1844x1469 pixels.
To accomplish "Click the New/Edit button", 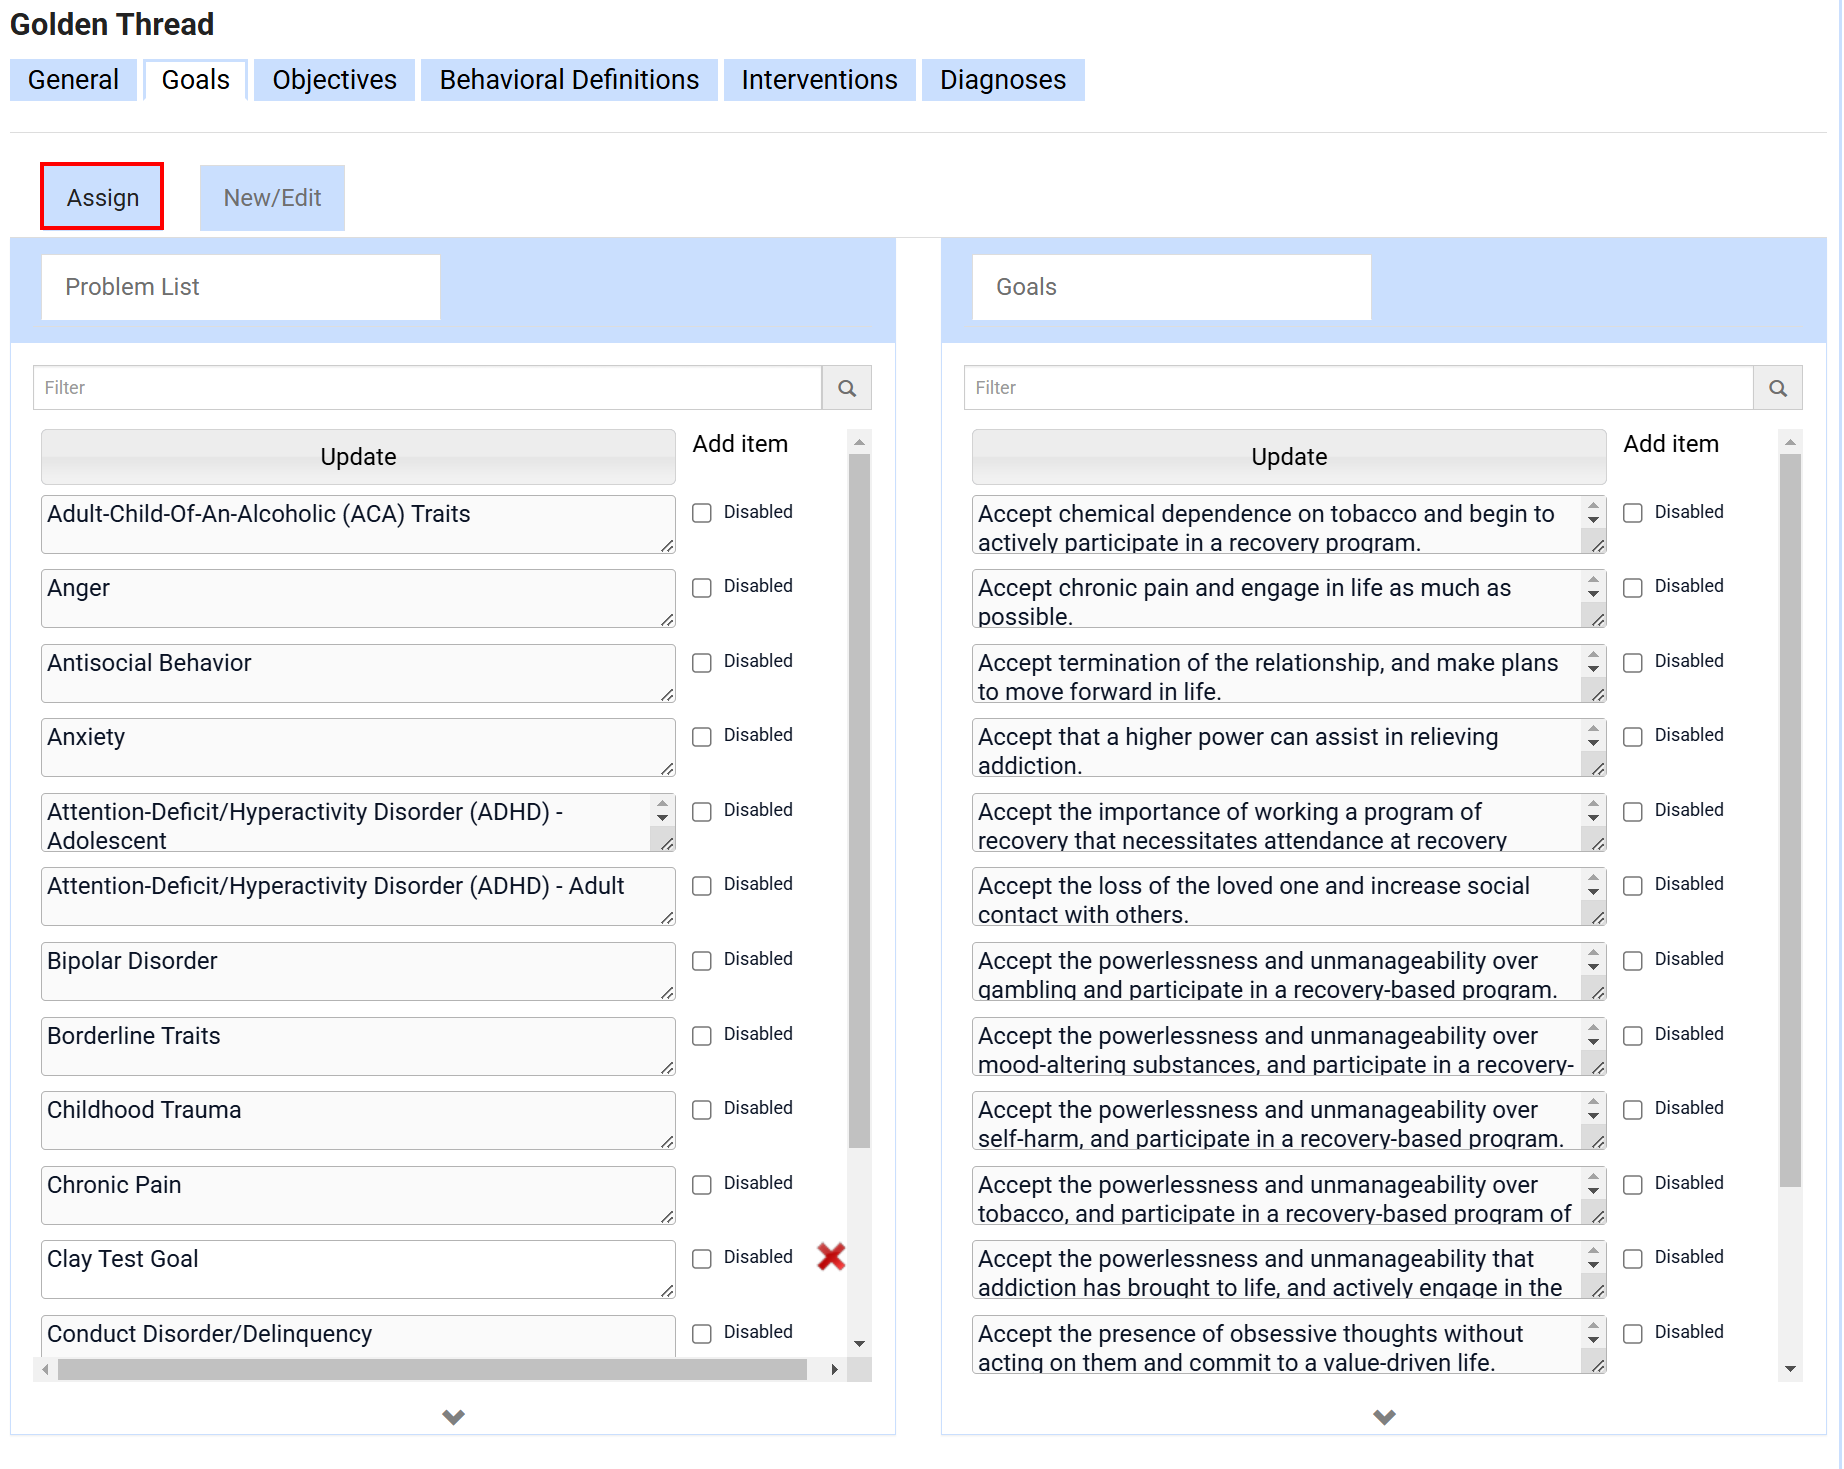I will 272,198.
